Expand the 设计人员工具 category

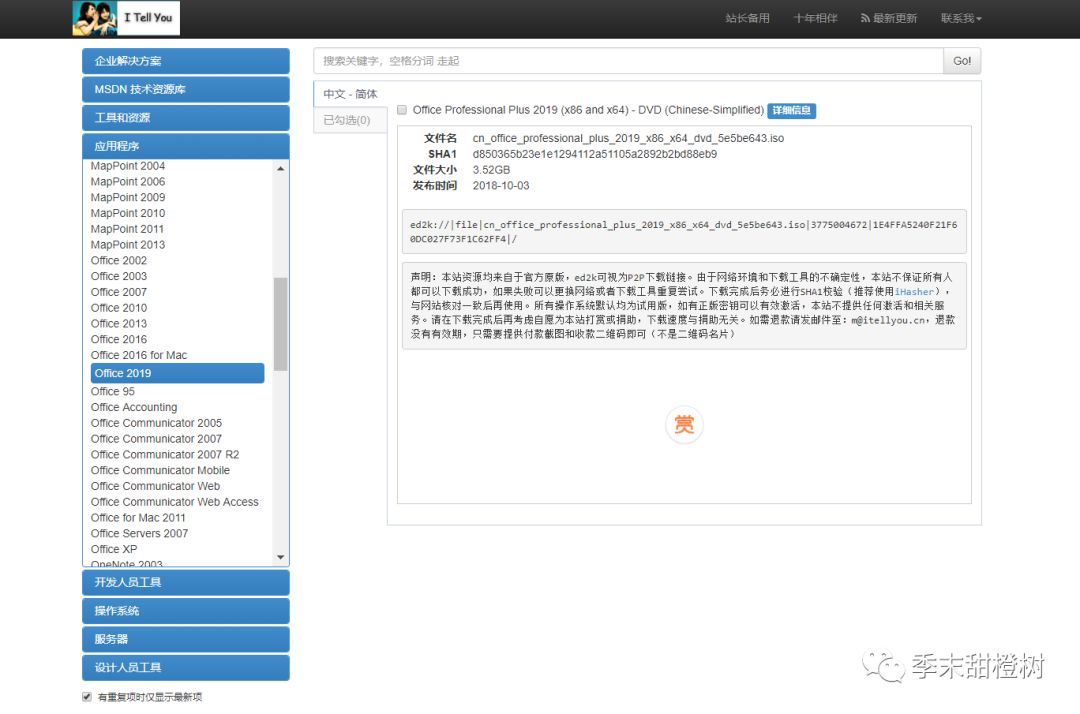(185, 667)
